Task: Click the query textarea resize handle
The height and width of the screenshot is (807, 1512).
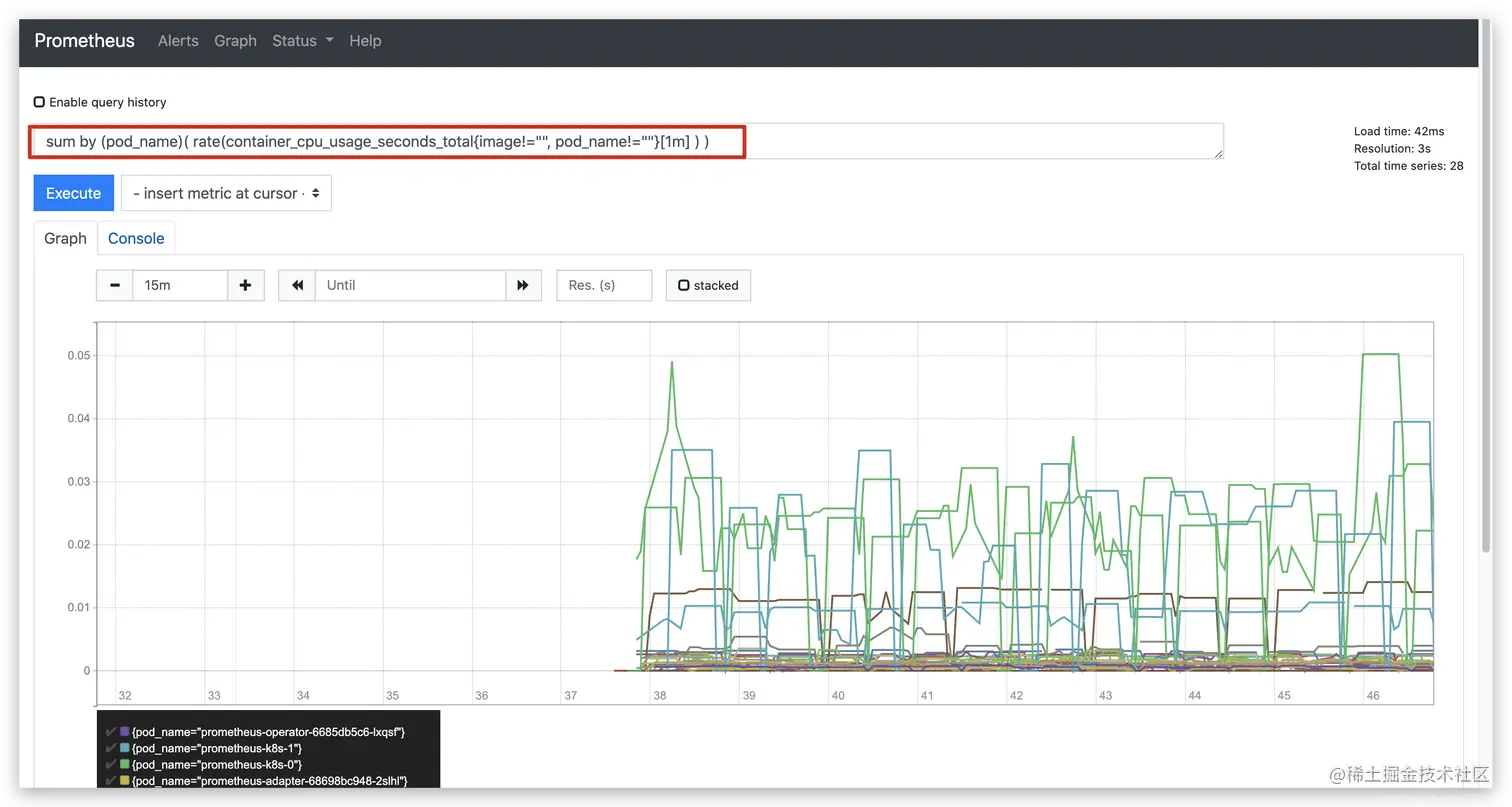Action: (x=1218, y=153)
